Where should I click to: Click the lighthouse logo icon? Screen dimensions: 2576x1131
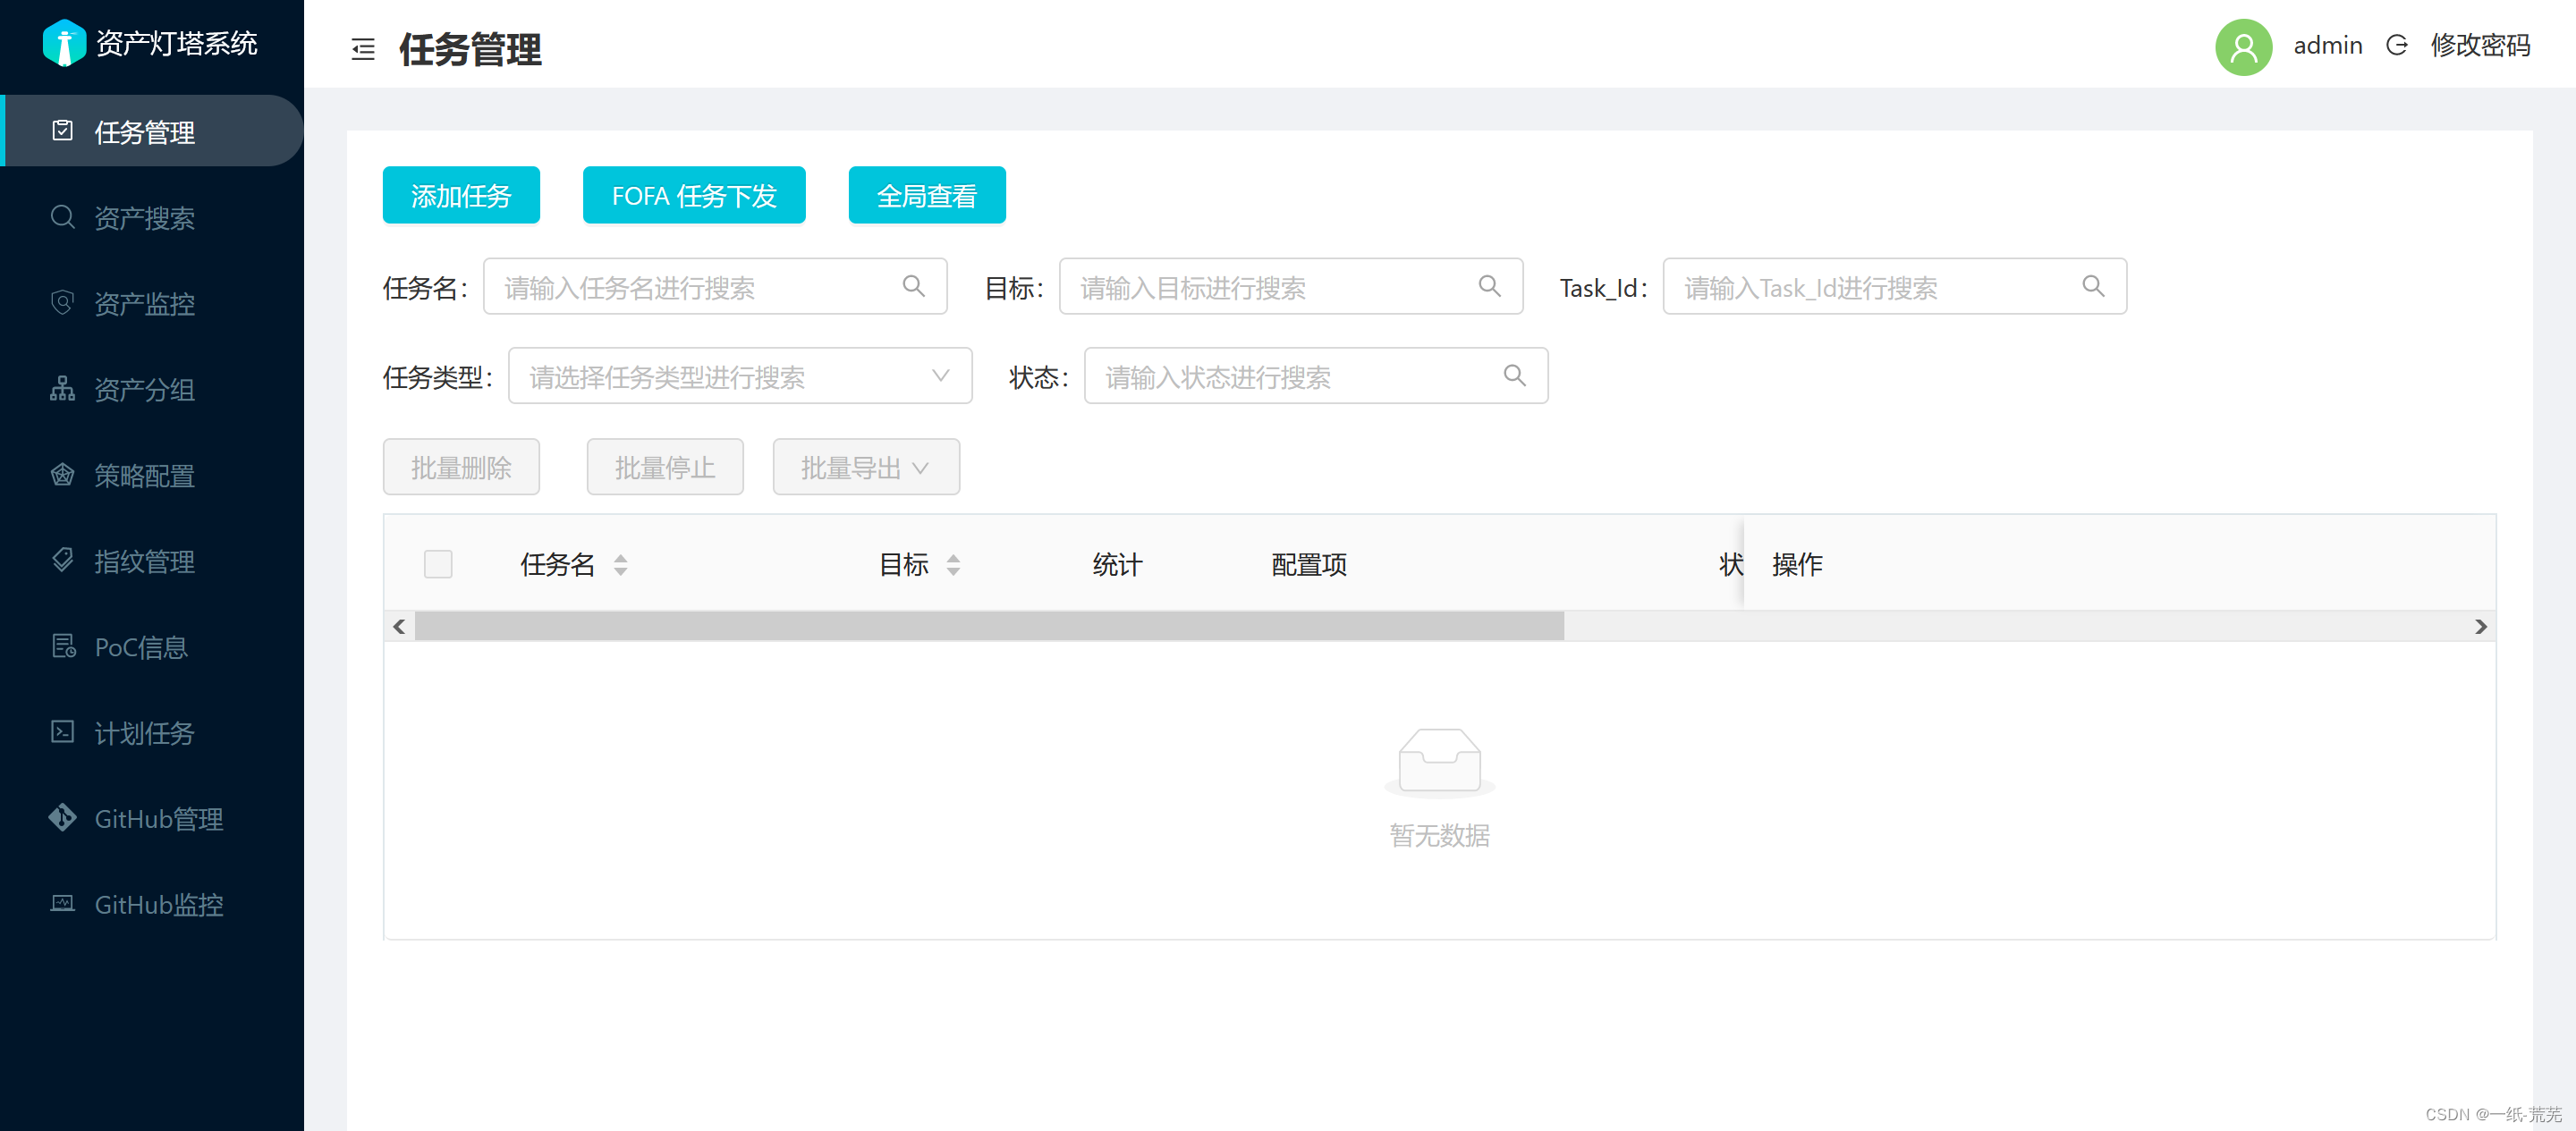click(65, 43)
